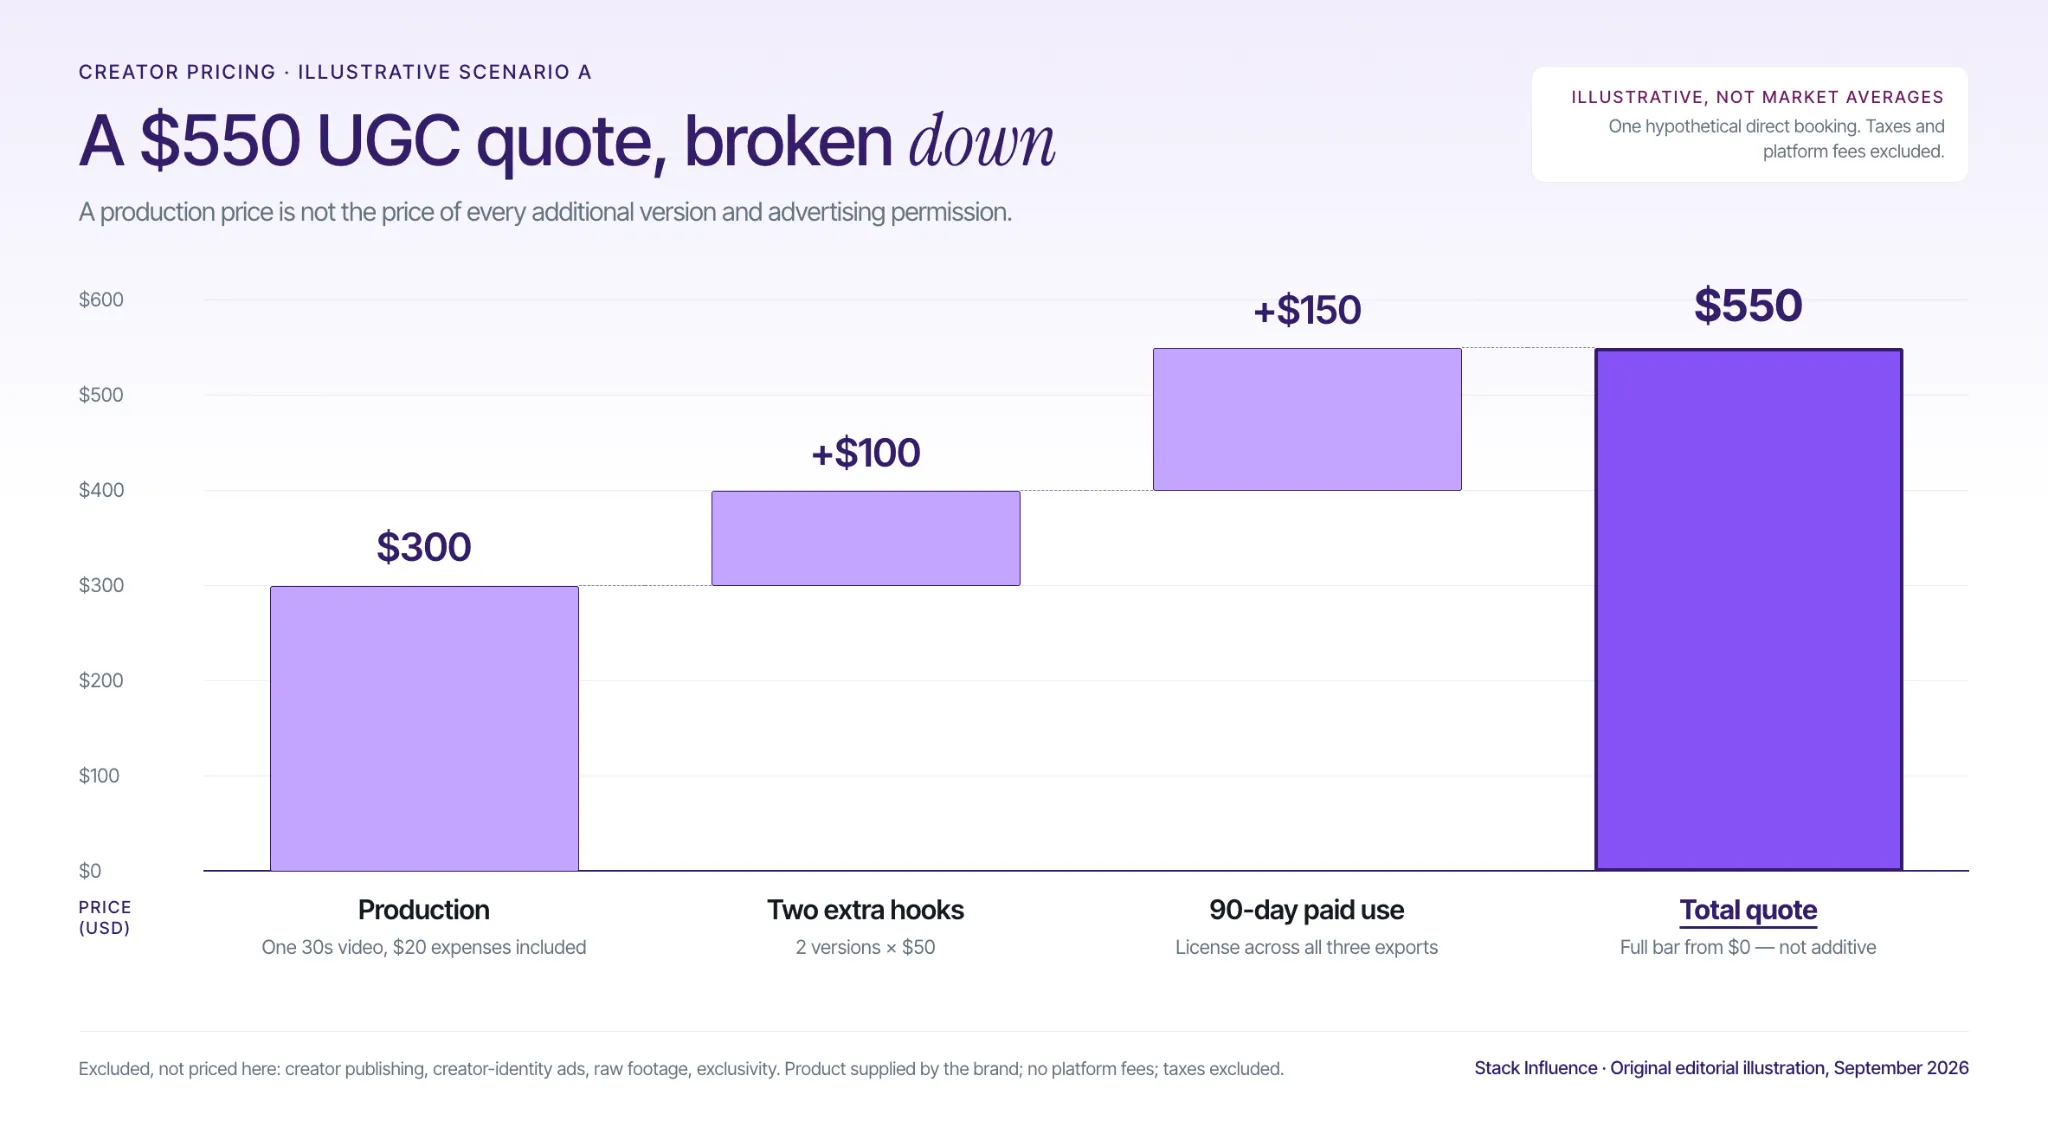Click the $300 value above Production bar
This screenshot has width=2048, height=1139.
(424, 547)
